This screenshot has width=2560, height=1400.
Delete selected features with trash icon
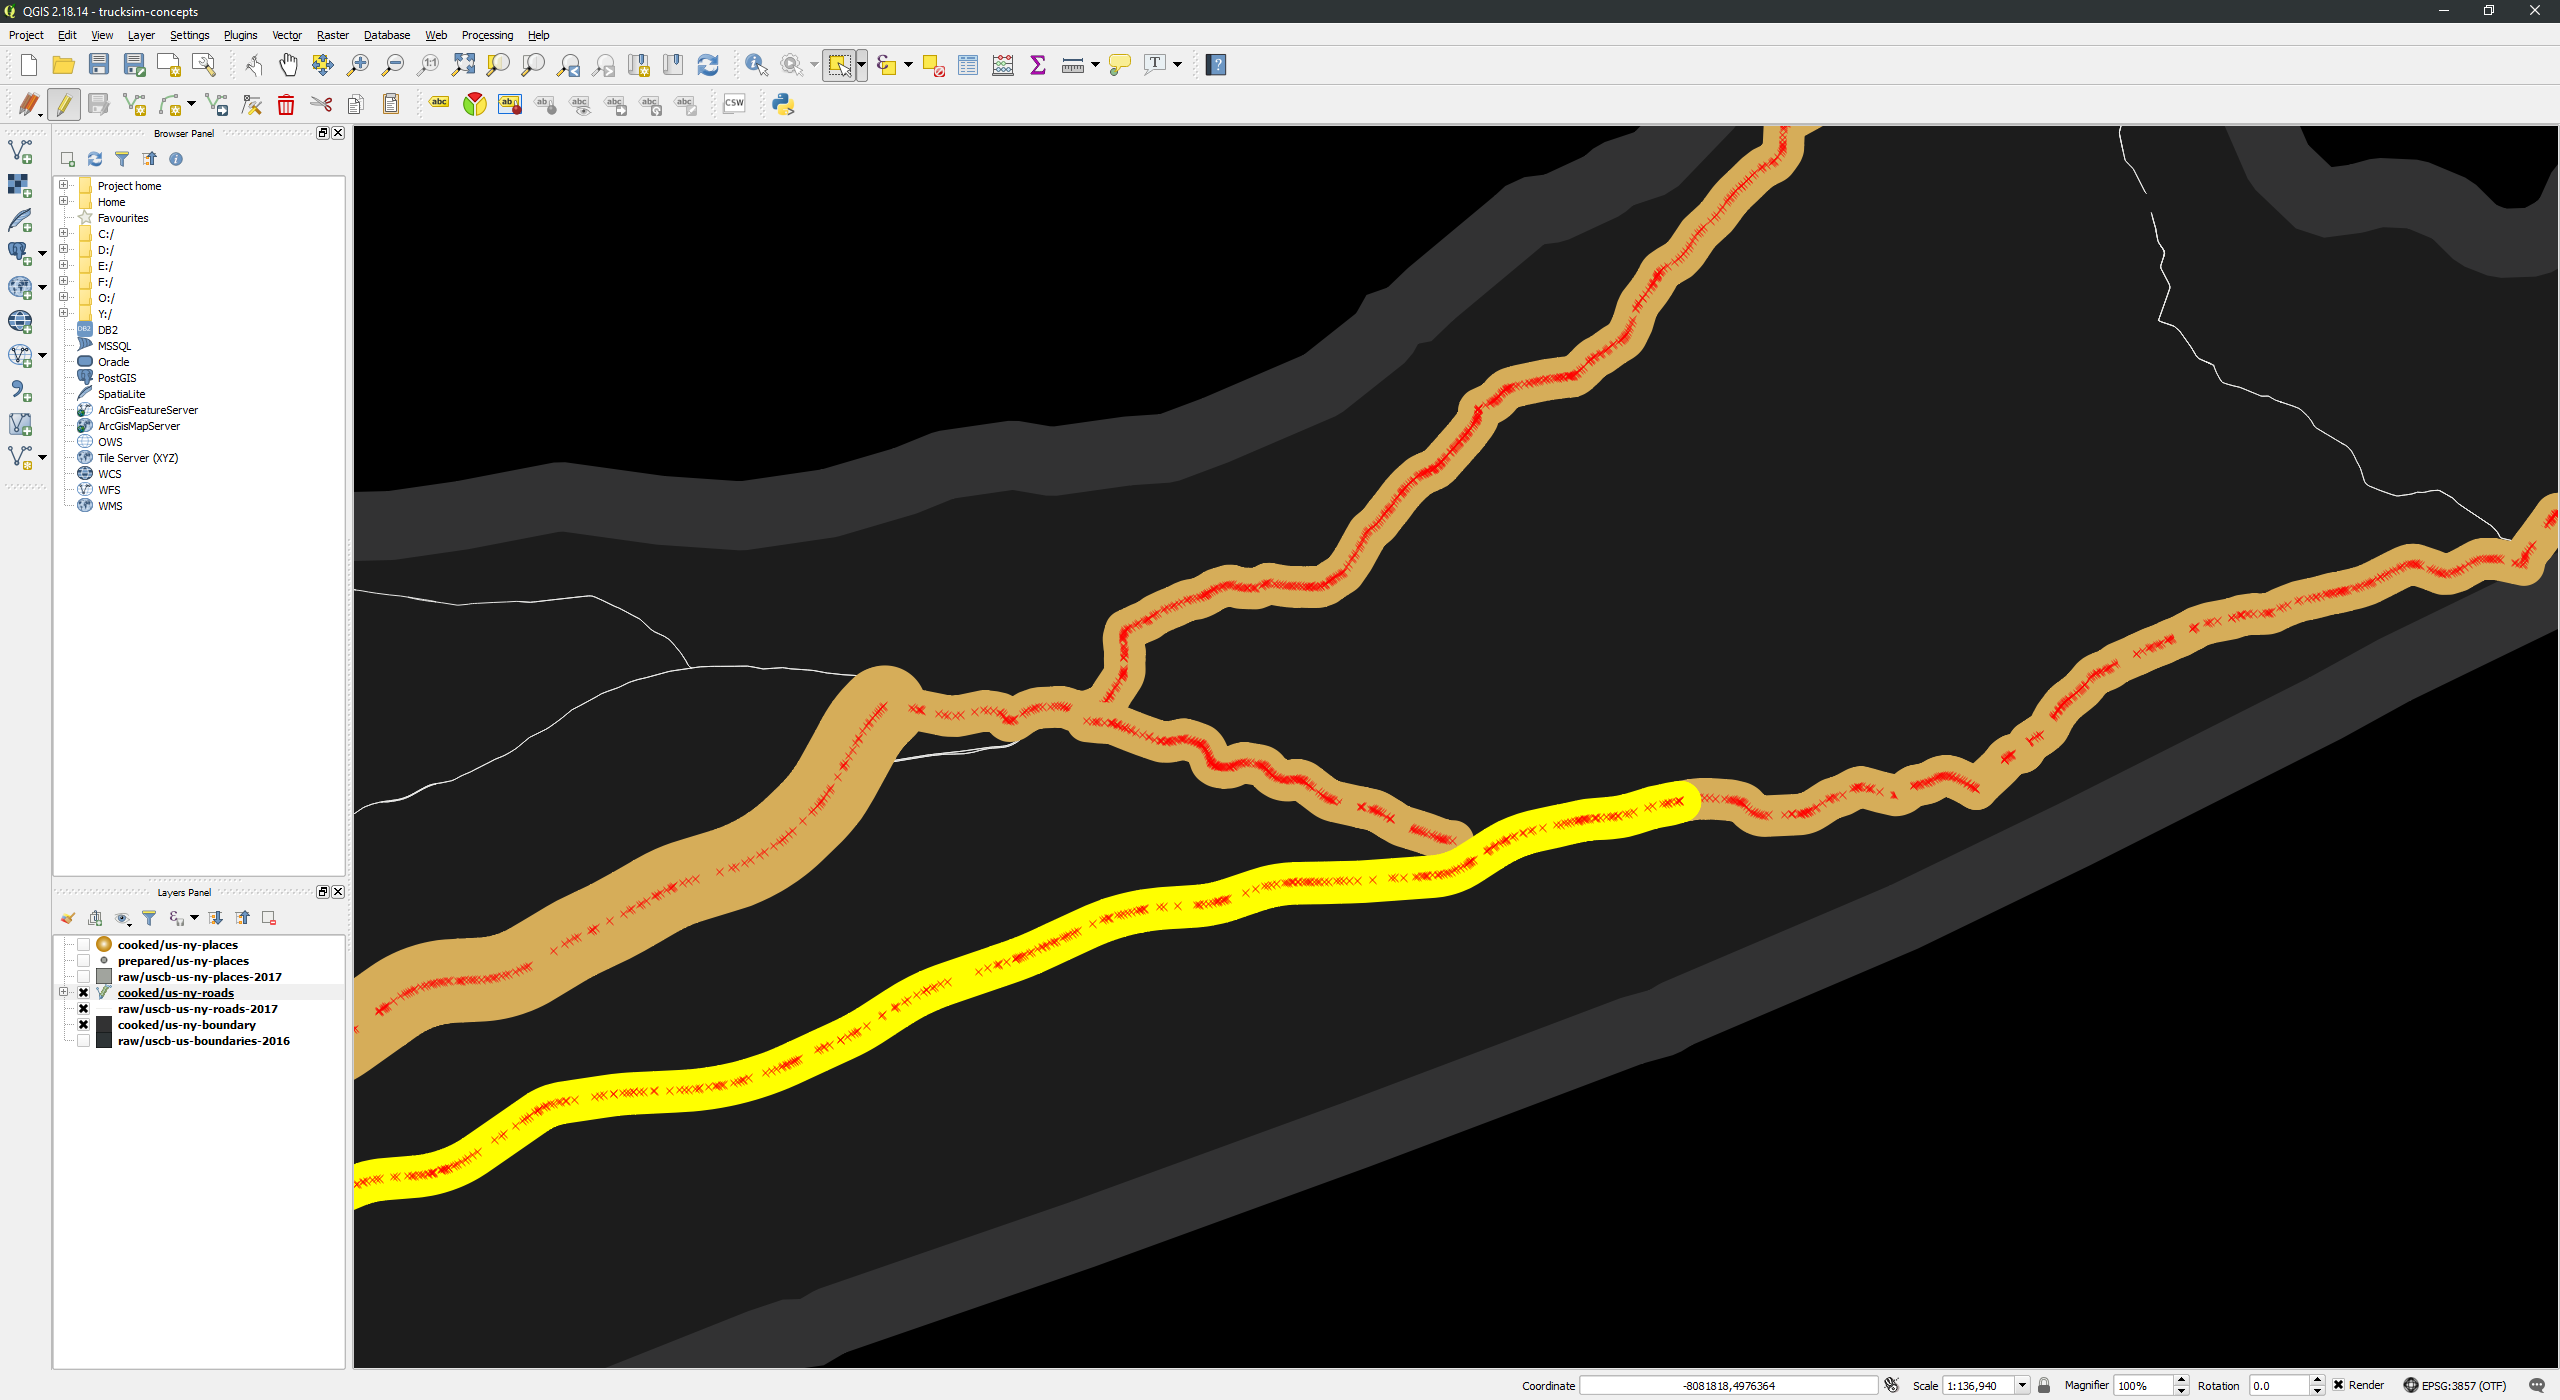(x=286, y=104)
